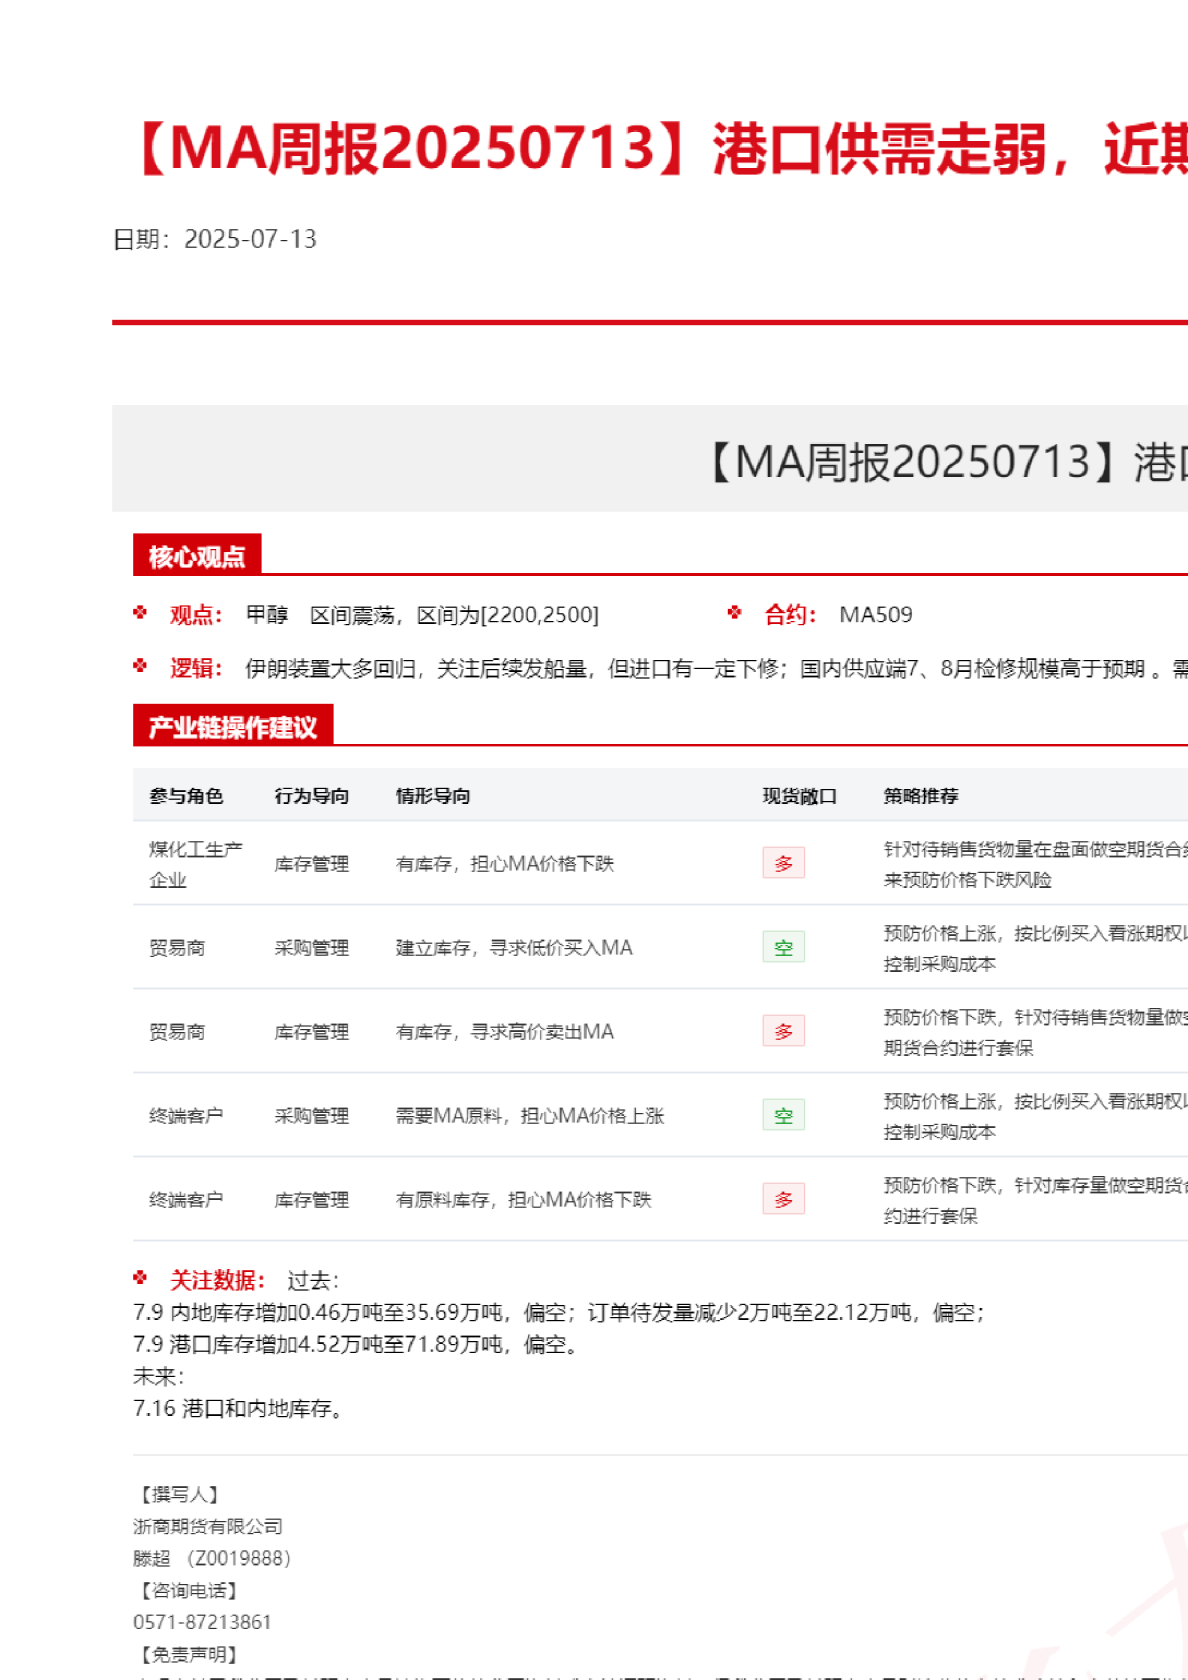Click the 情形导向 column header
Image resolution: width=1188 pixels, height=1680 pixels.
[x=433, y=796]
